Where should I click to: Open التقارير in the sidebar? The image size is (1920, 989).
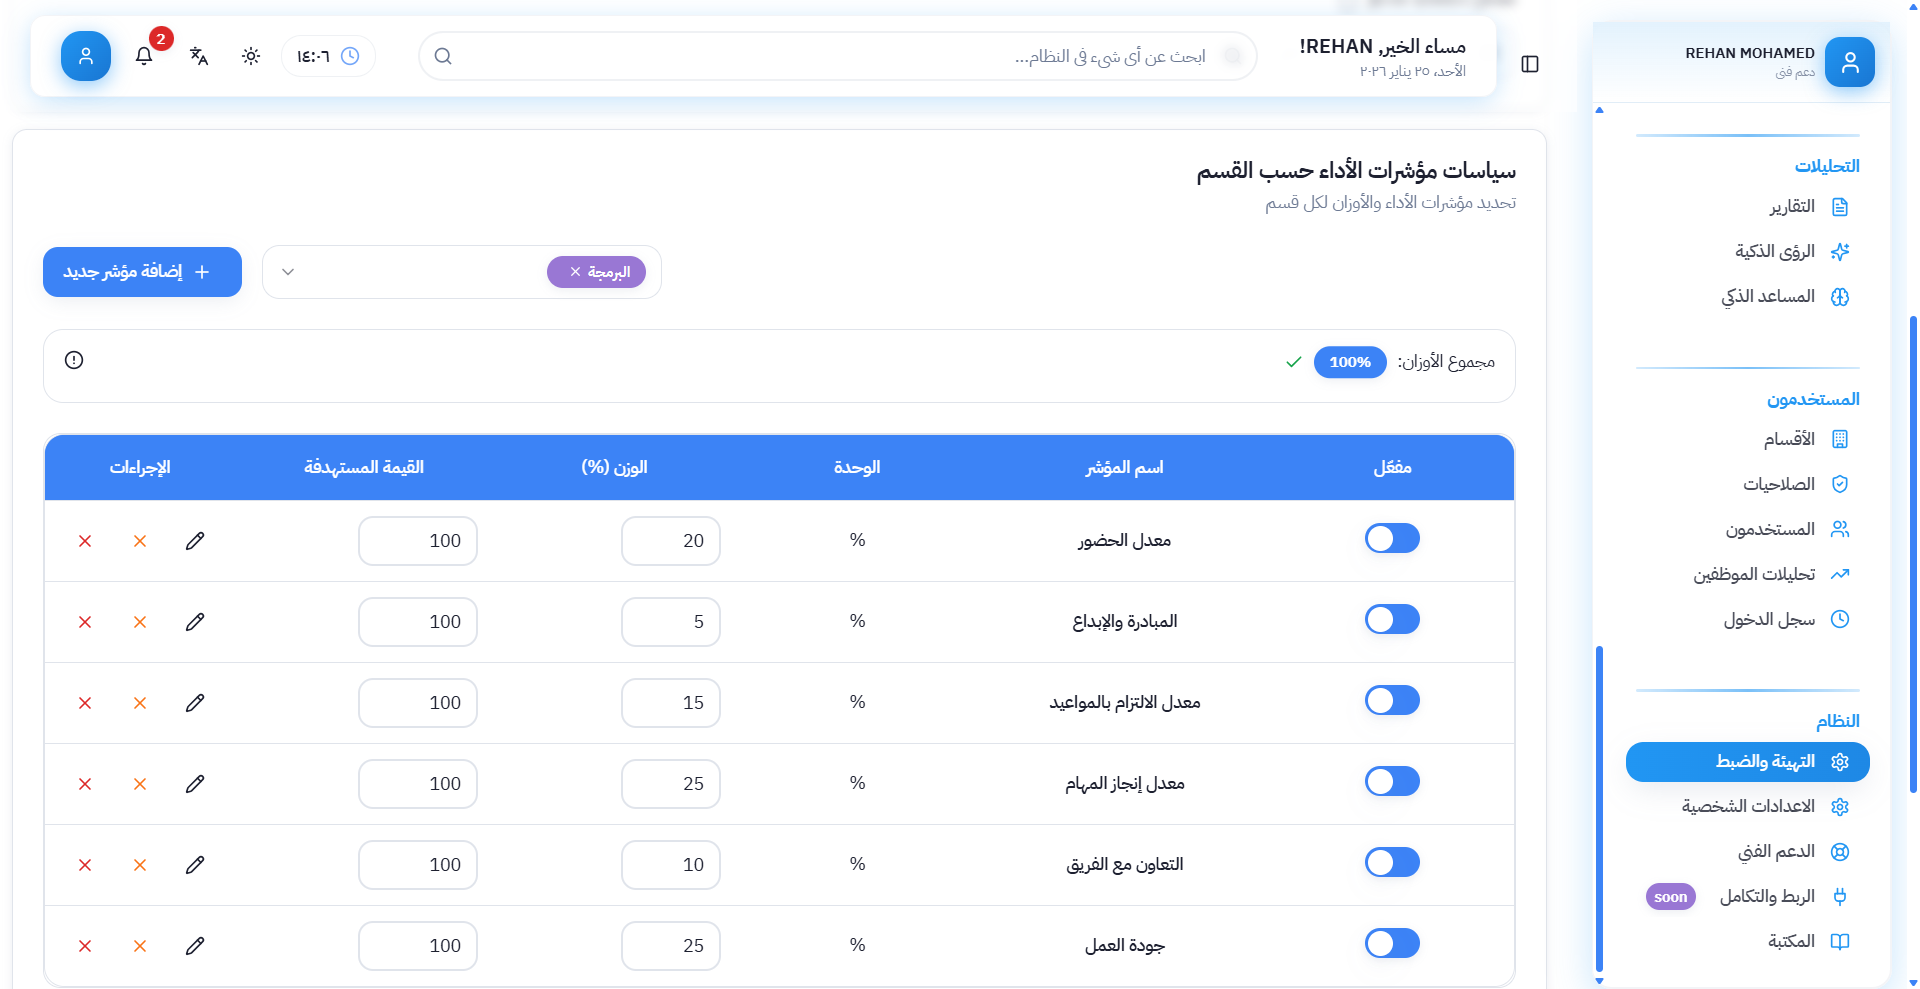(1792, 207)
